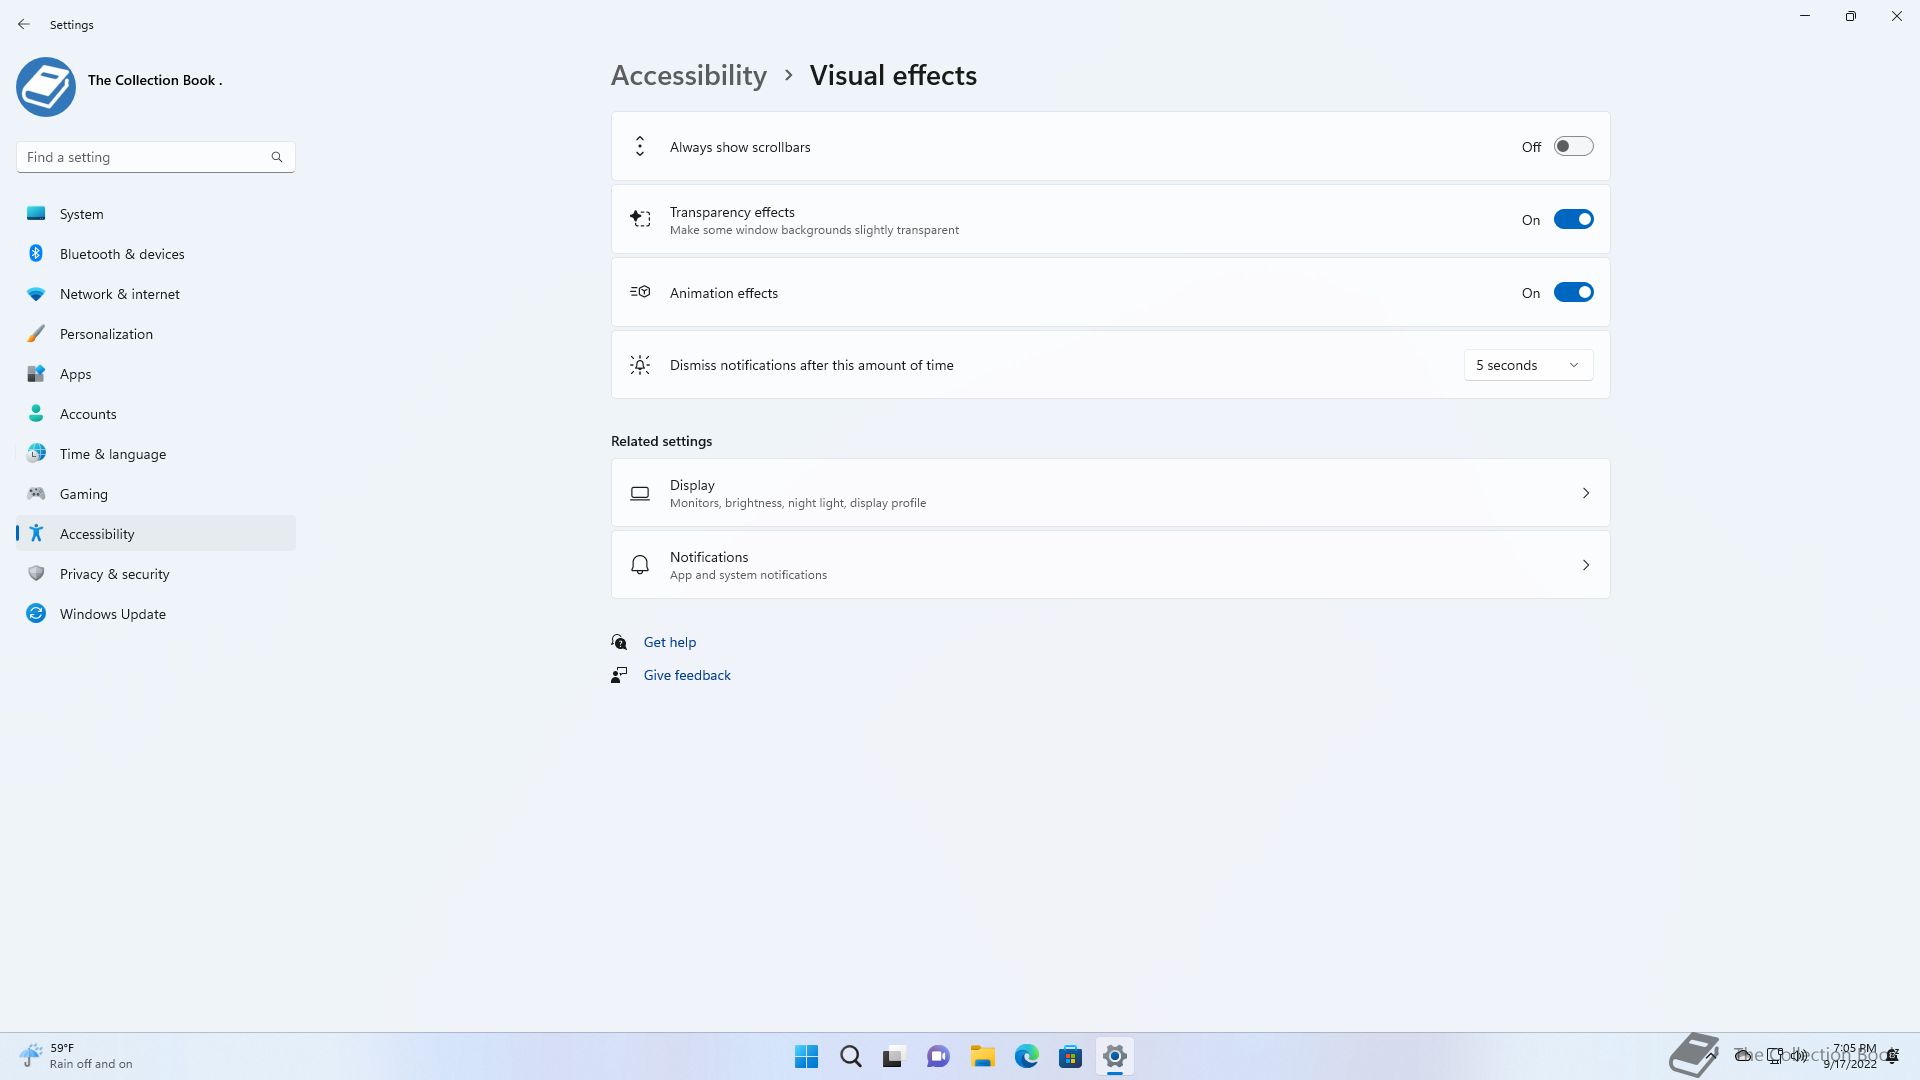Expand Display related settings chevron

(x=1585, y=493)
